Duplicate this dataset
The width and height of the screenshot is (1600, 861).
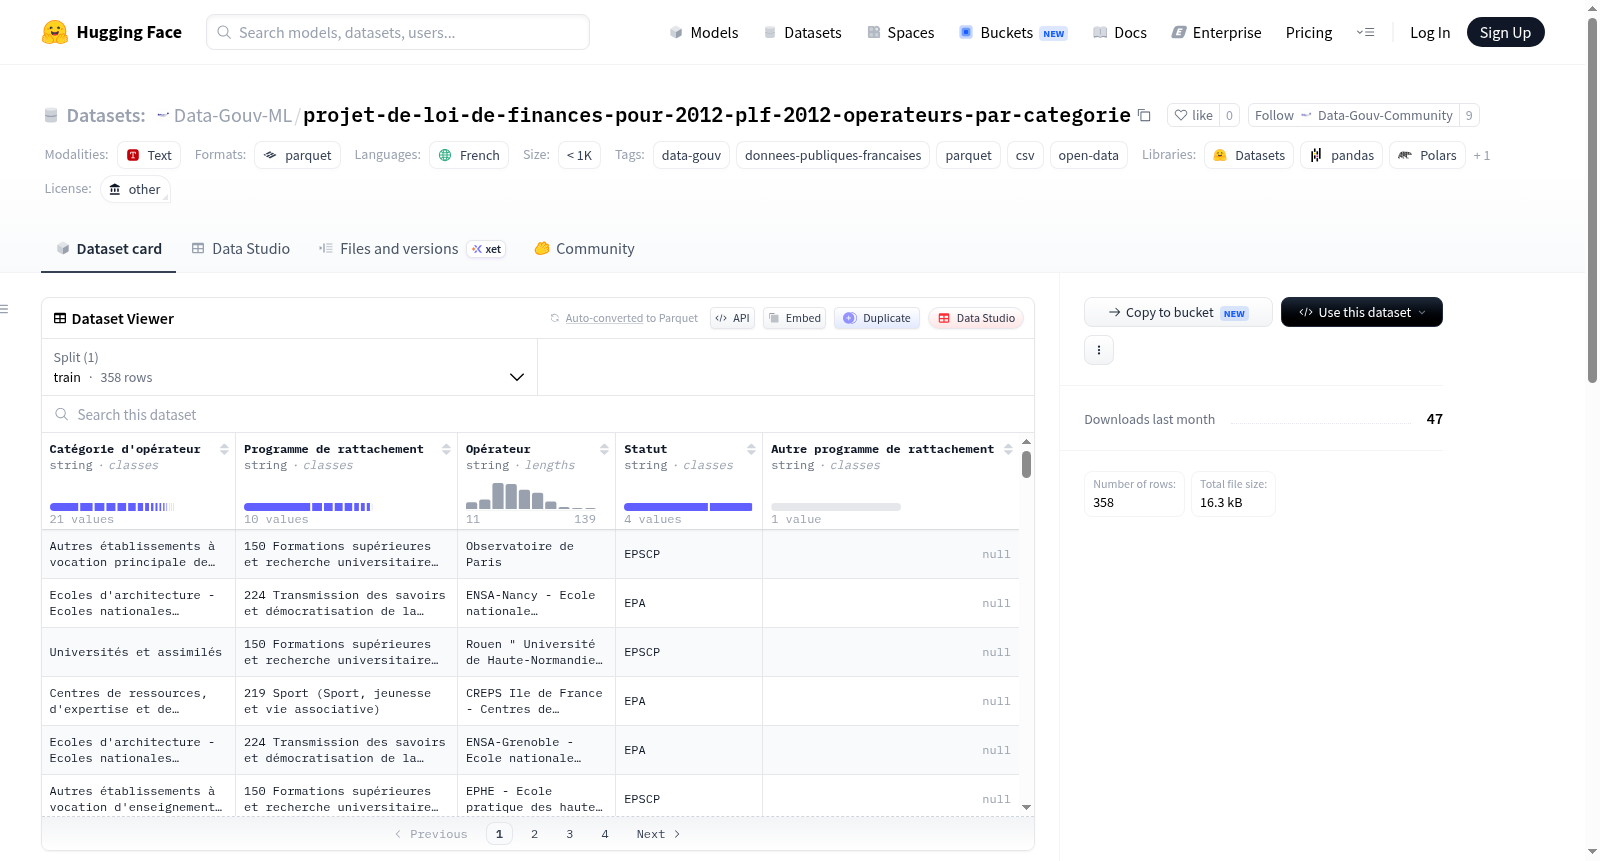coord(877,318)
